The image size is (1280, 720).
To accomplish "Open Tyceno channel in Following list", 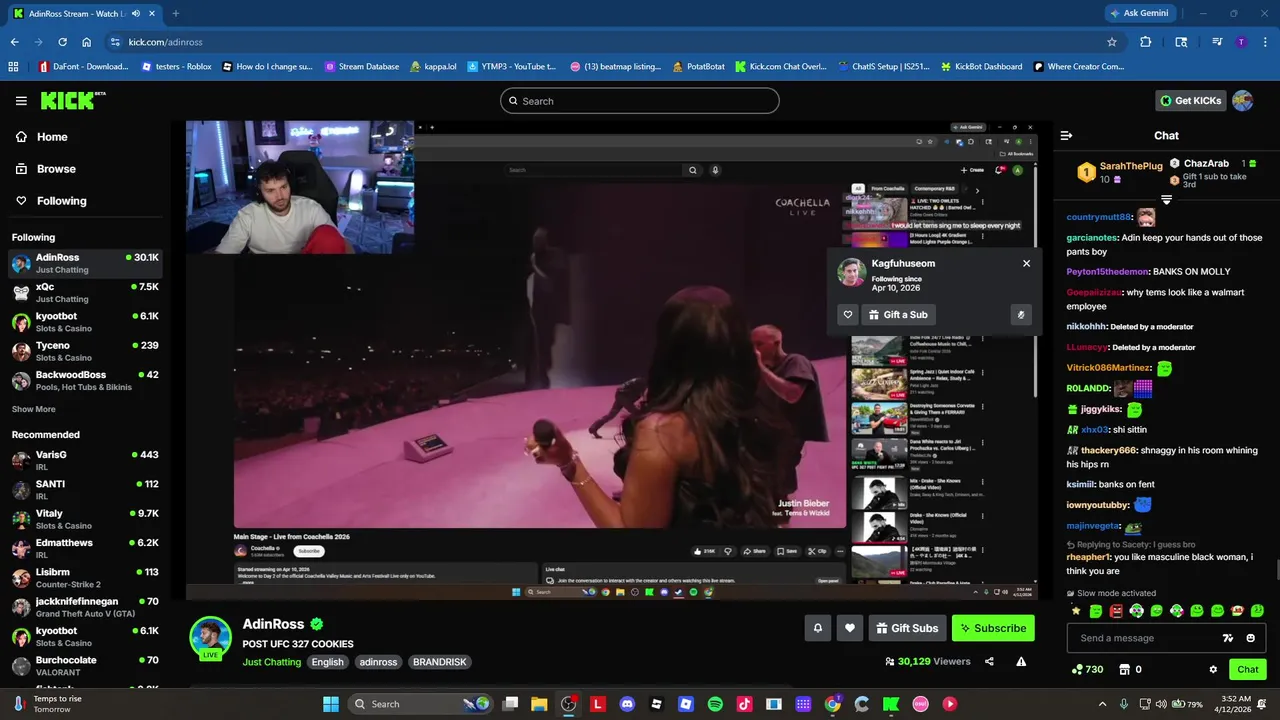I will pos(85,351).
